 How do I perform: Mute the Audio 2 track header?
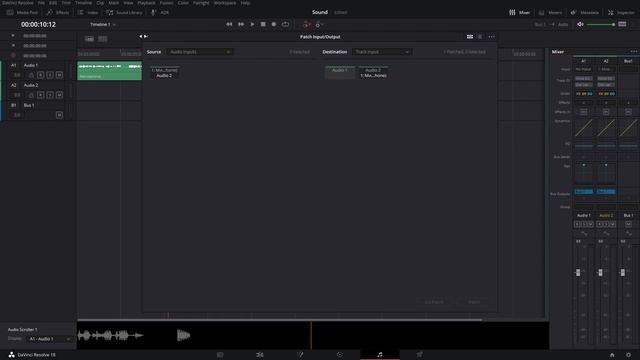tap(59, 95)
